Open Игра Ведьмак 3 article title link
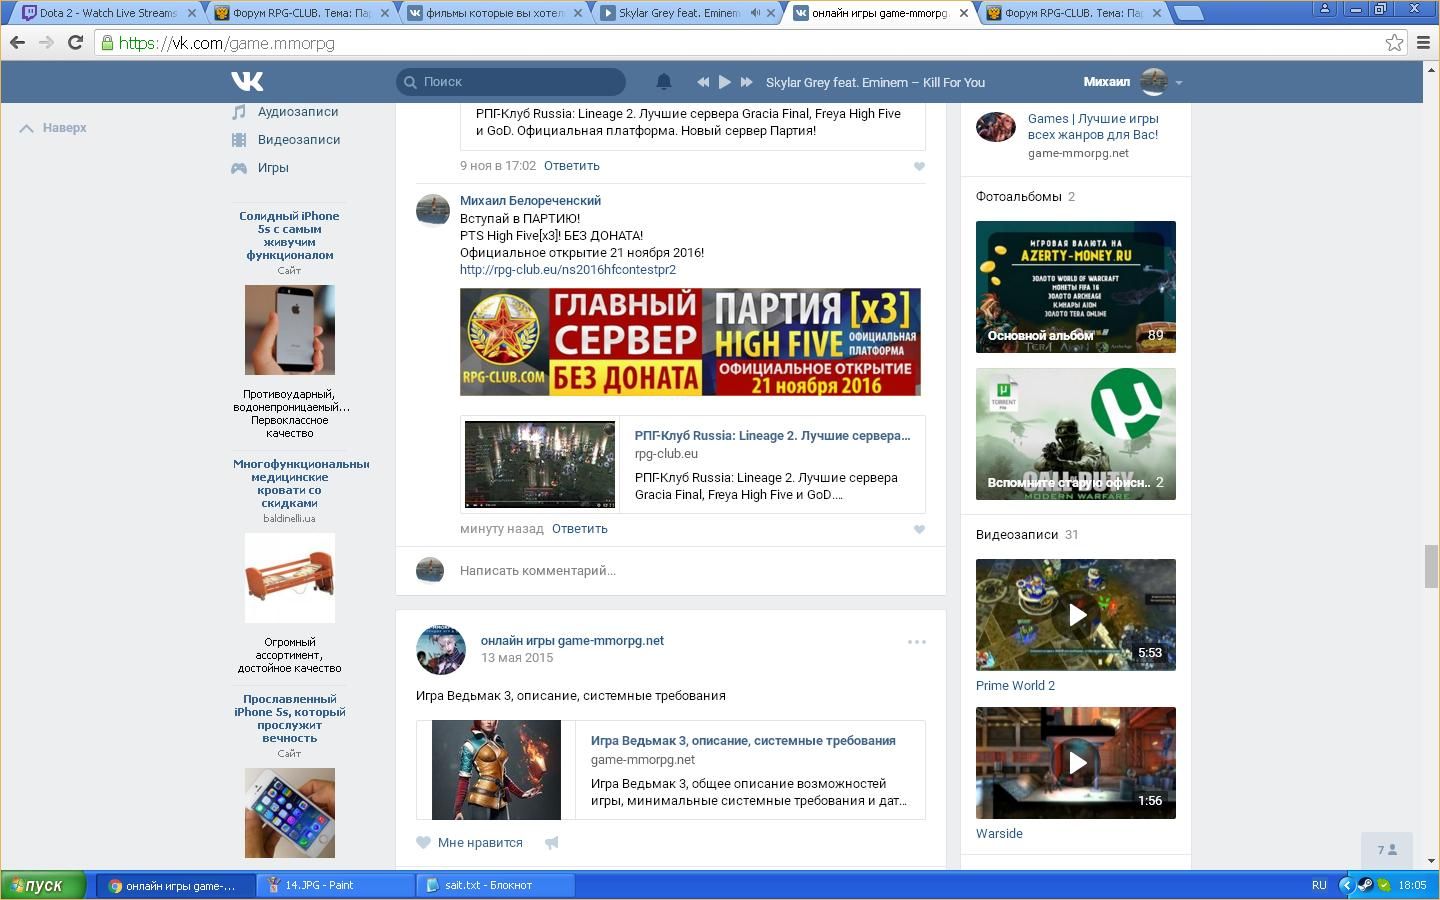This screenshot has width=1440, height=900. point(743,741)
